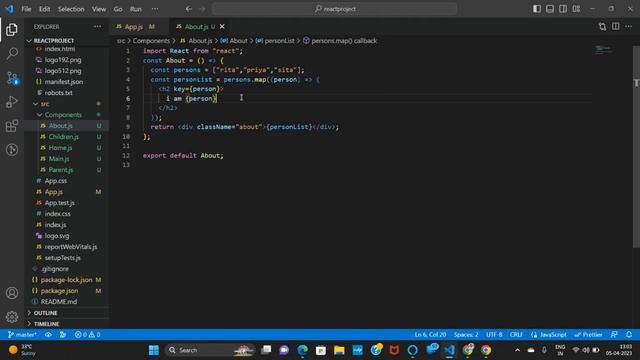This screenshot has width=640, height=360.
Task: Click the reactproject command center search box
Action: click(335, 9)
